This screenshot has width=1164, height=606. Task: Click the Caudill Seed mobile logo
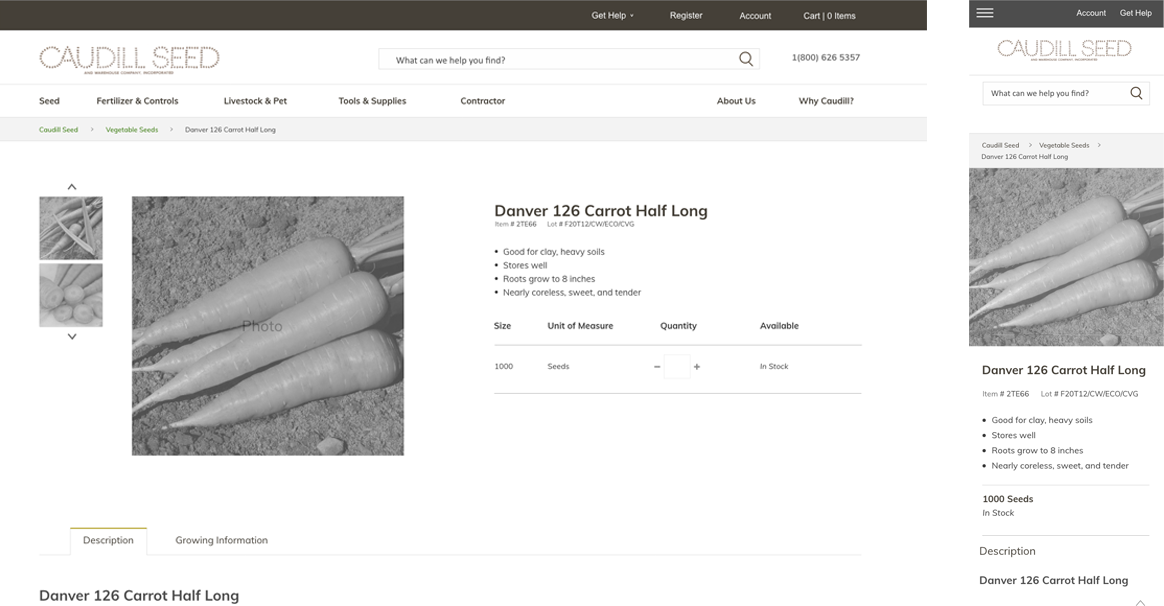1064,50
